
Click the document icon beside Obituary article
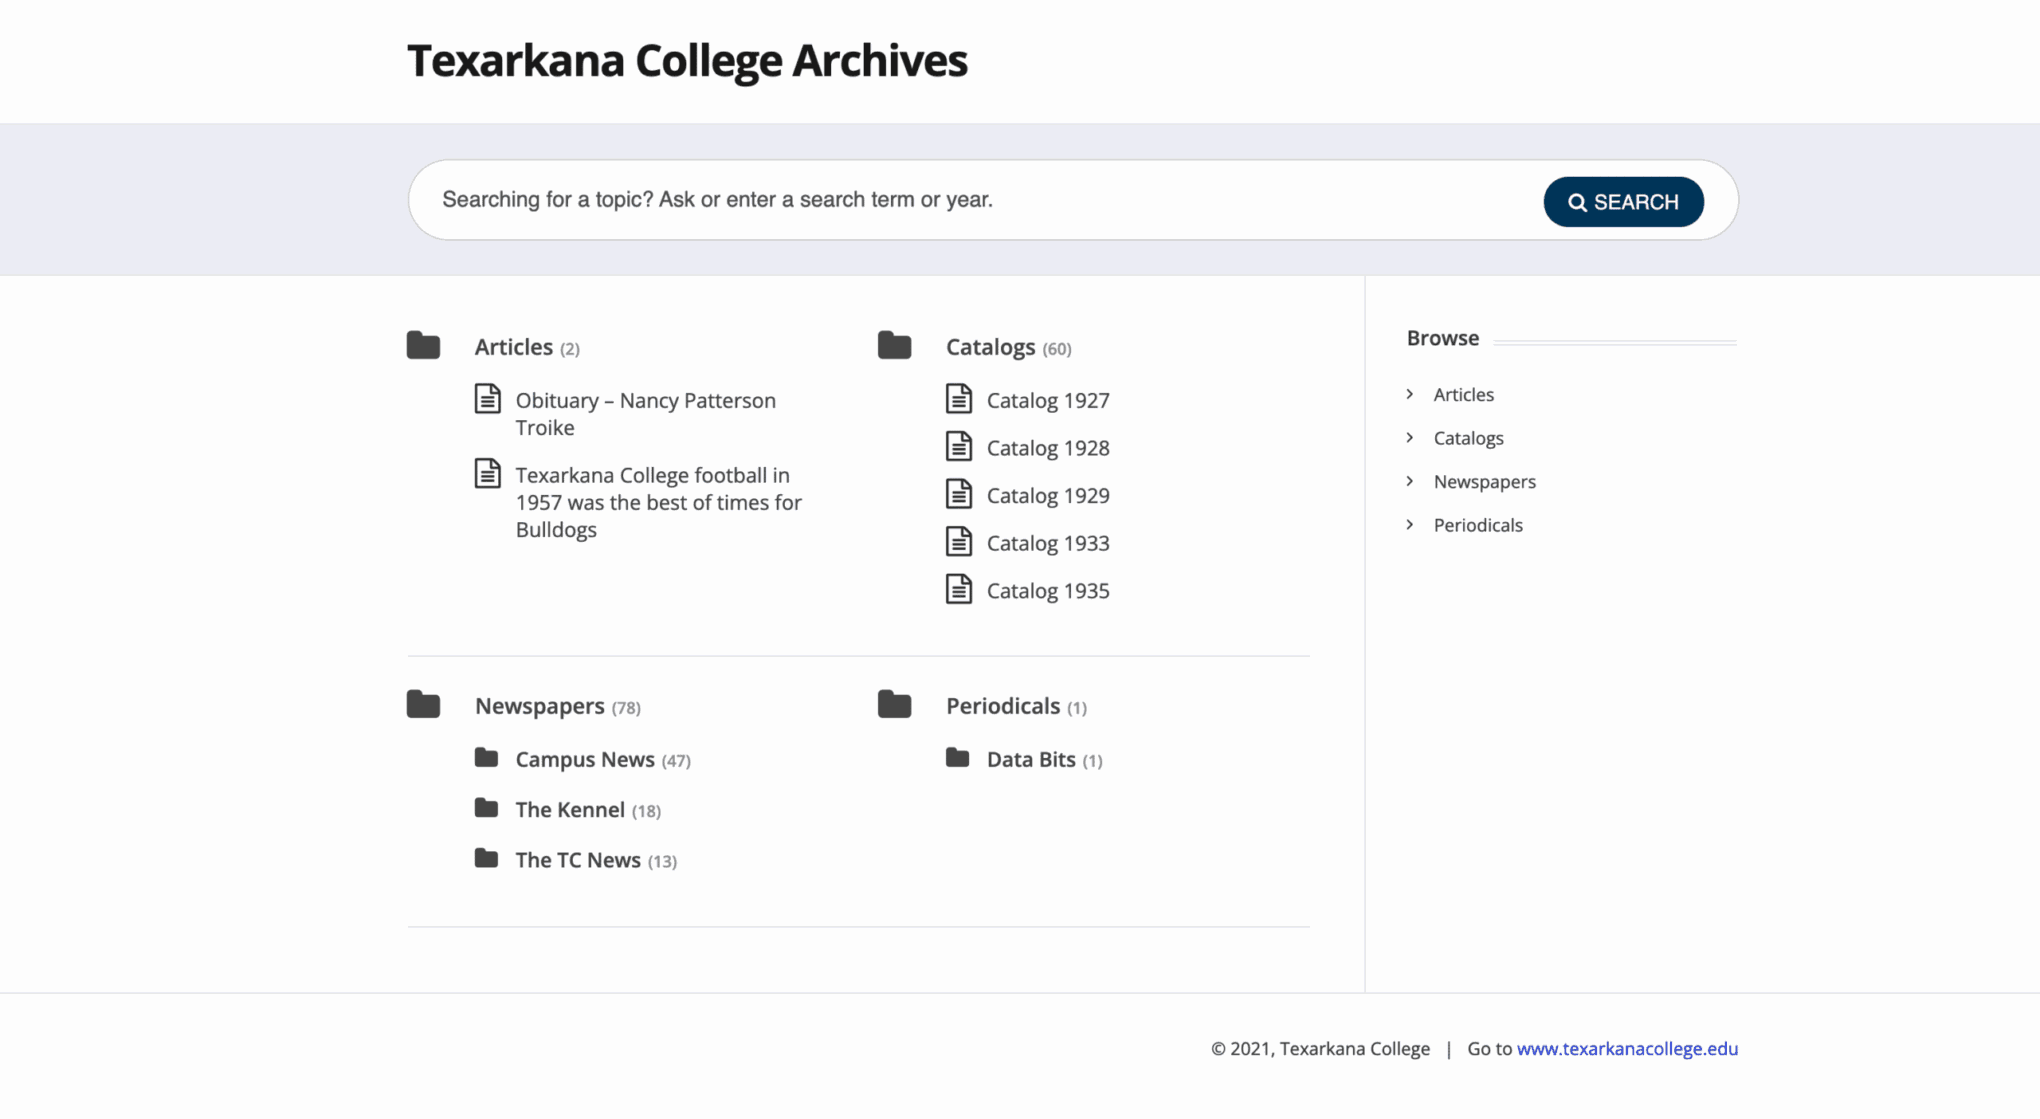pyautogui.click(x=487, y=399)
